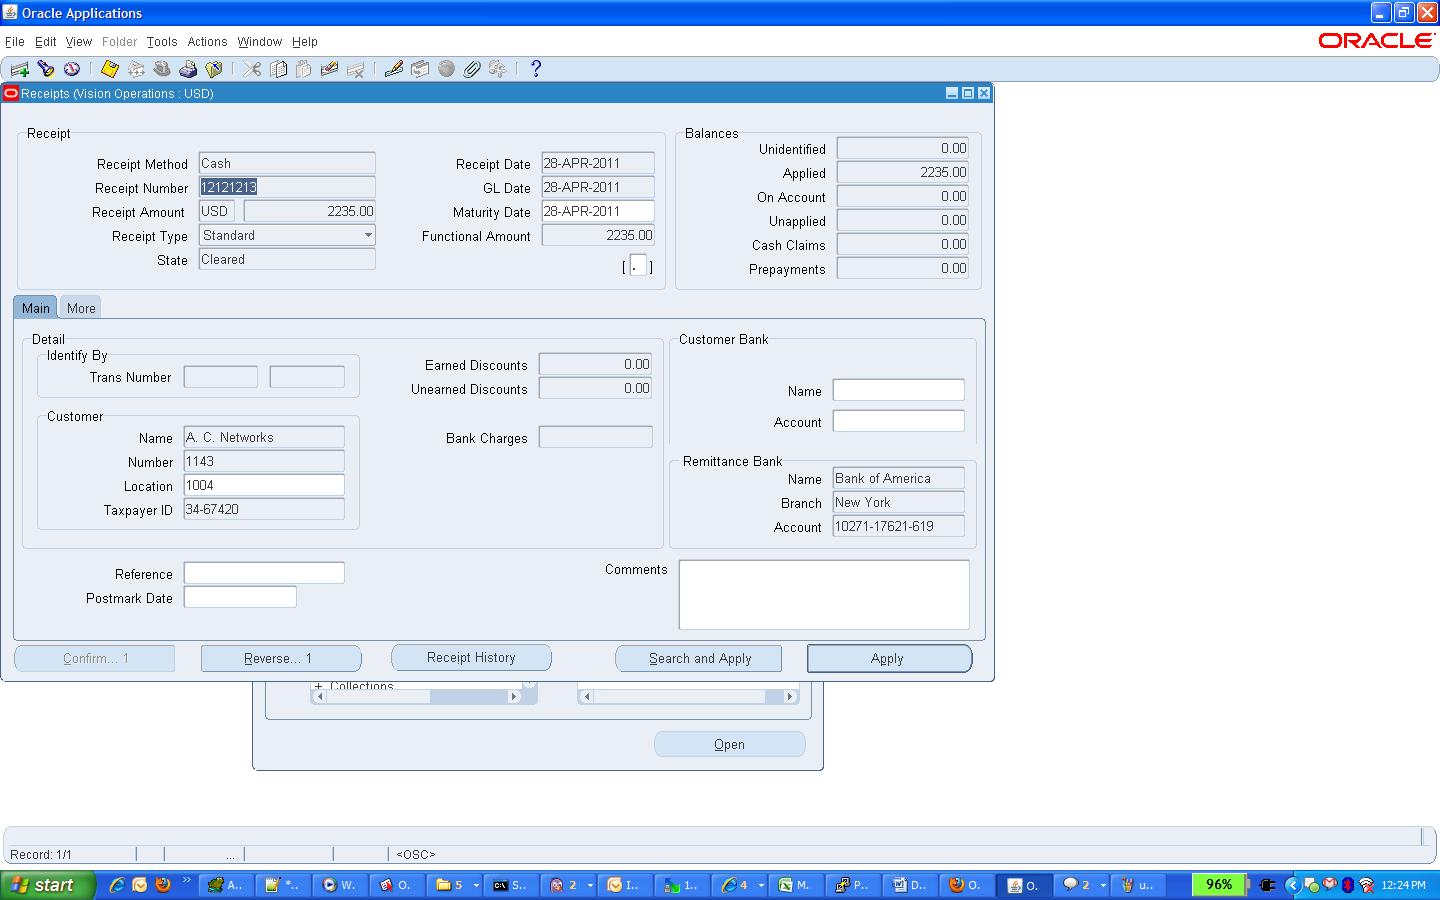1440x900 pixels.
Task: Click the Comments text area
Action: coord(824,595)
